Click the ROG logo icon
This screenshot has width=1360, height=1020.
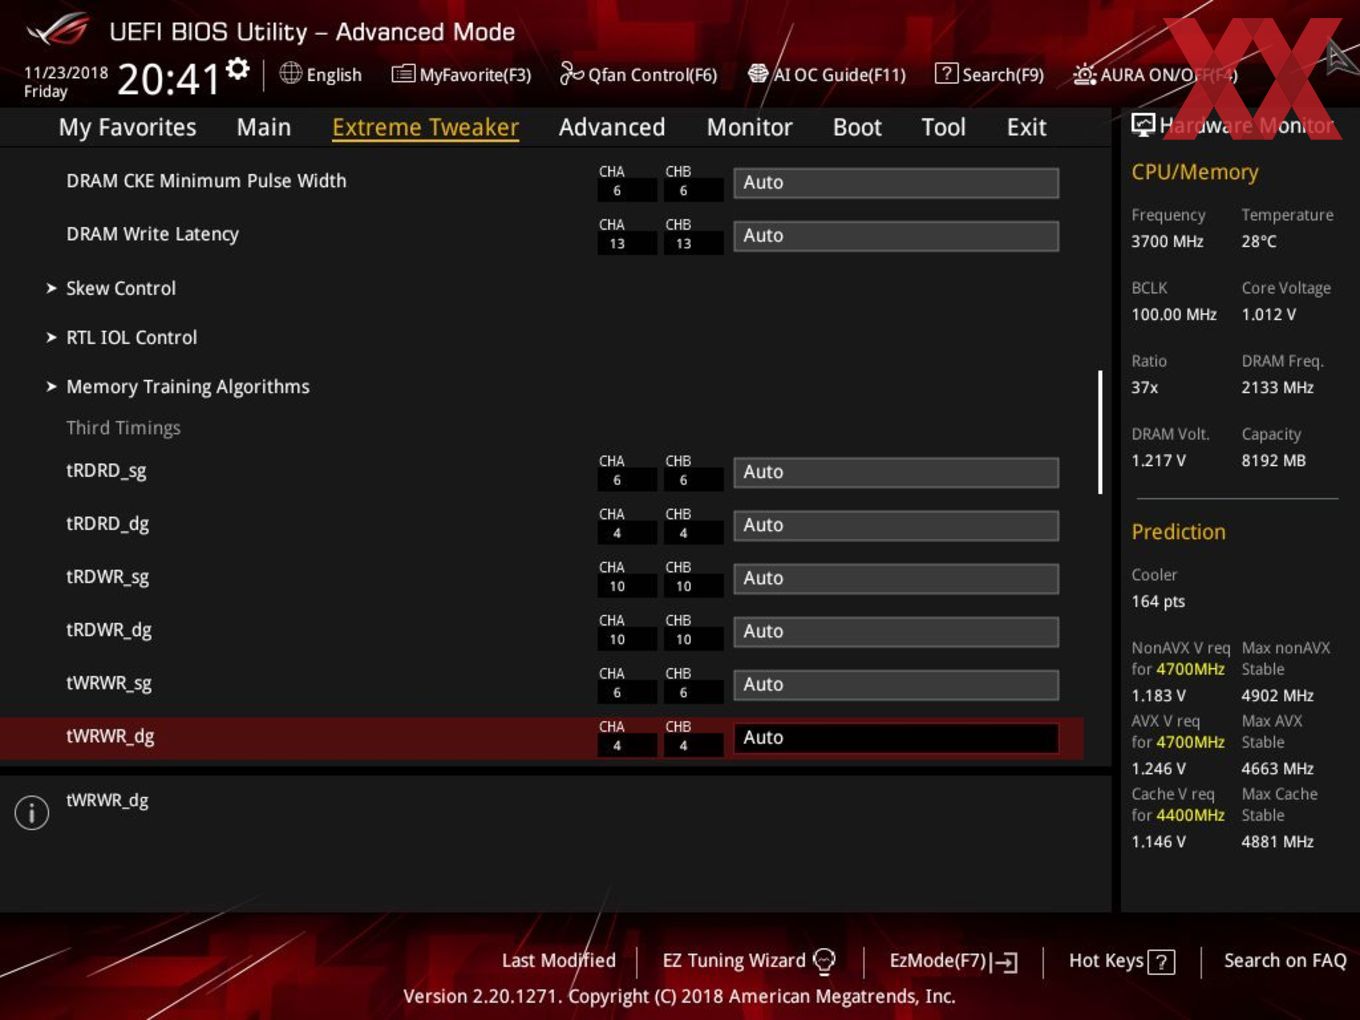pos(58,29)
